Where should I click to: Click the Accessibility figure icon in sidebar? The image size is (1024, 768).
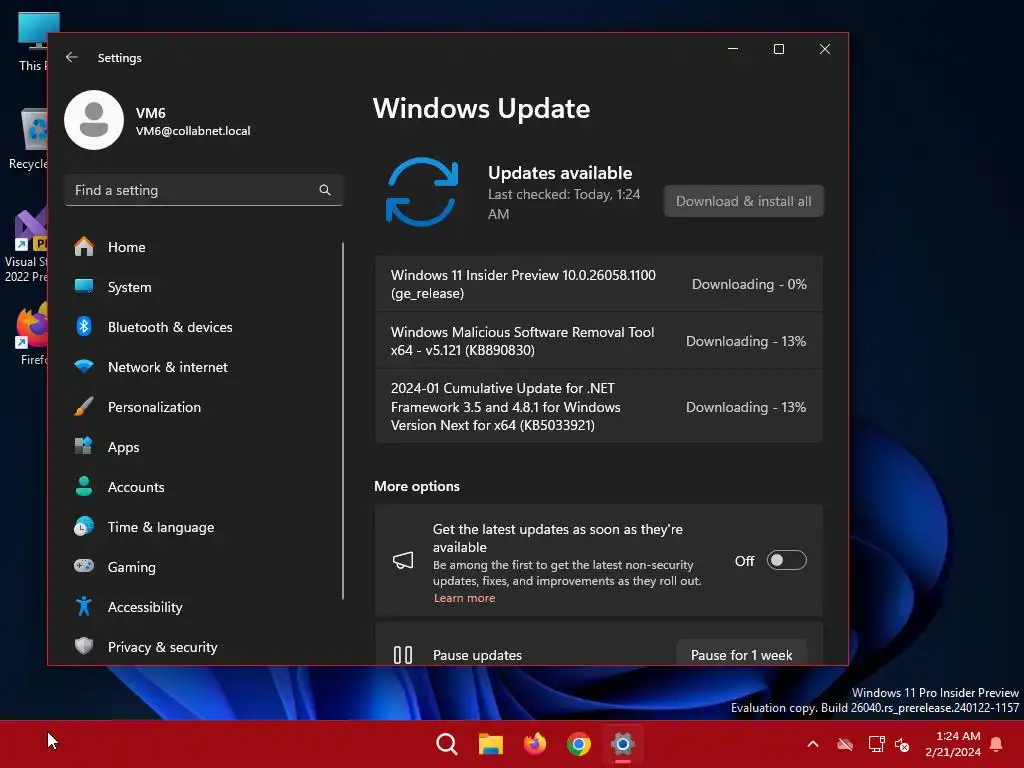pos(84,606)
